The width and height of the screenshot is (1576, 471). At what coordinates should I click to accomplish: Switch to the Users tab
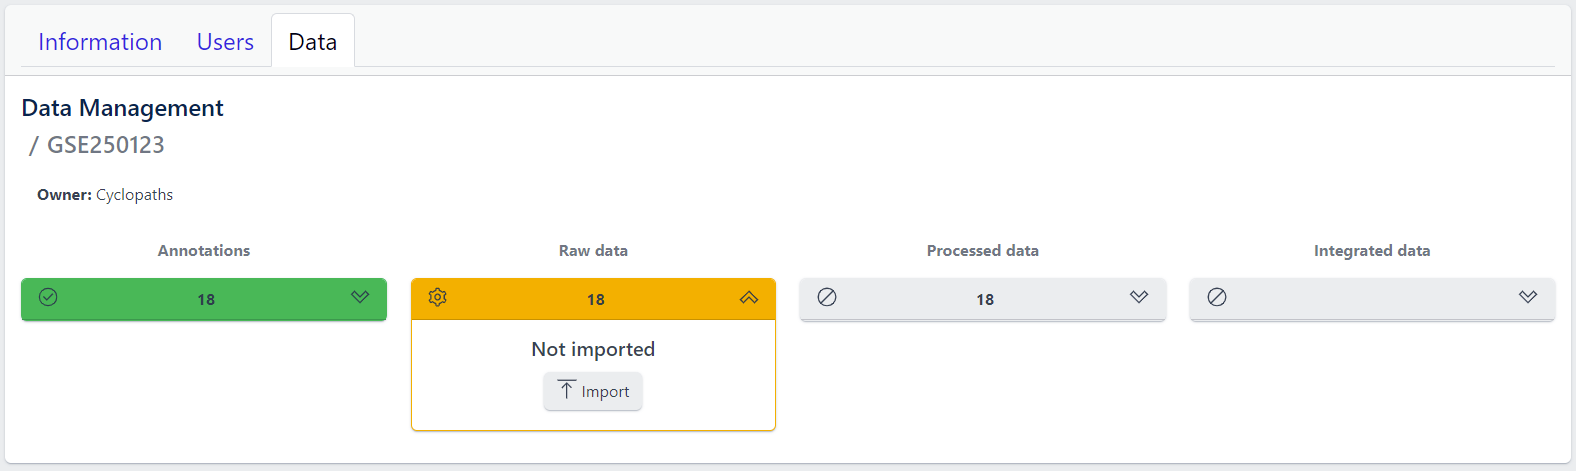(225, 42)
